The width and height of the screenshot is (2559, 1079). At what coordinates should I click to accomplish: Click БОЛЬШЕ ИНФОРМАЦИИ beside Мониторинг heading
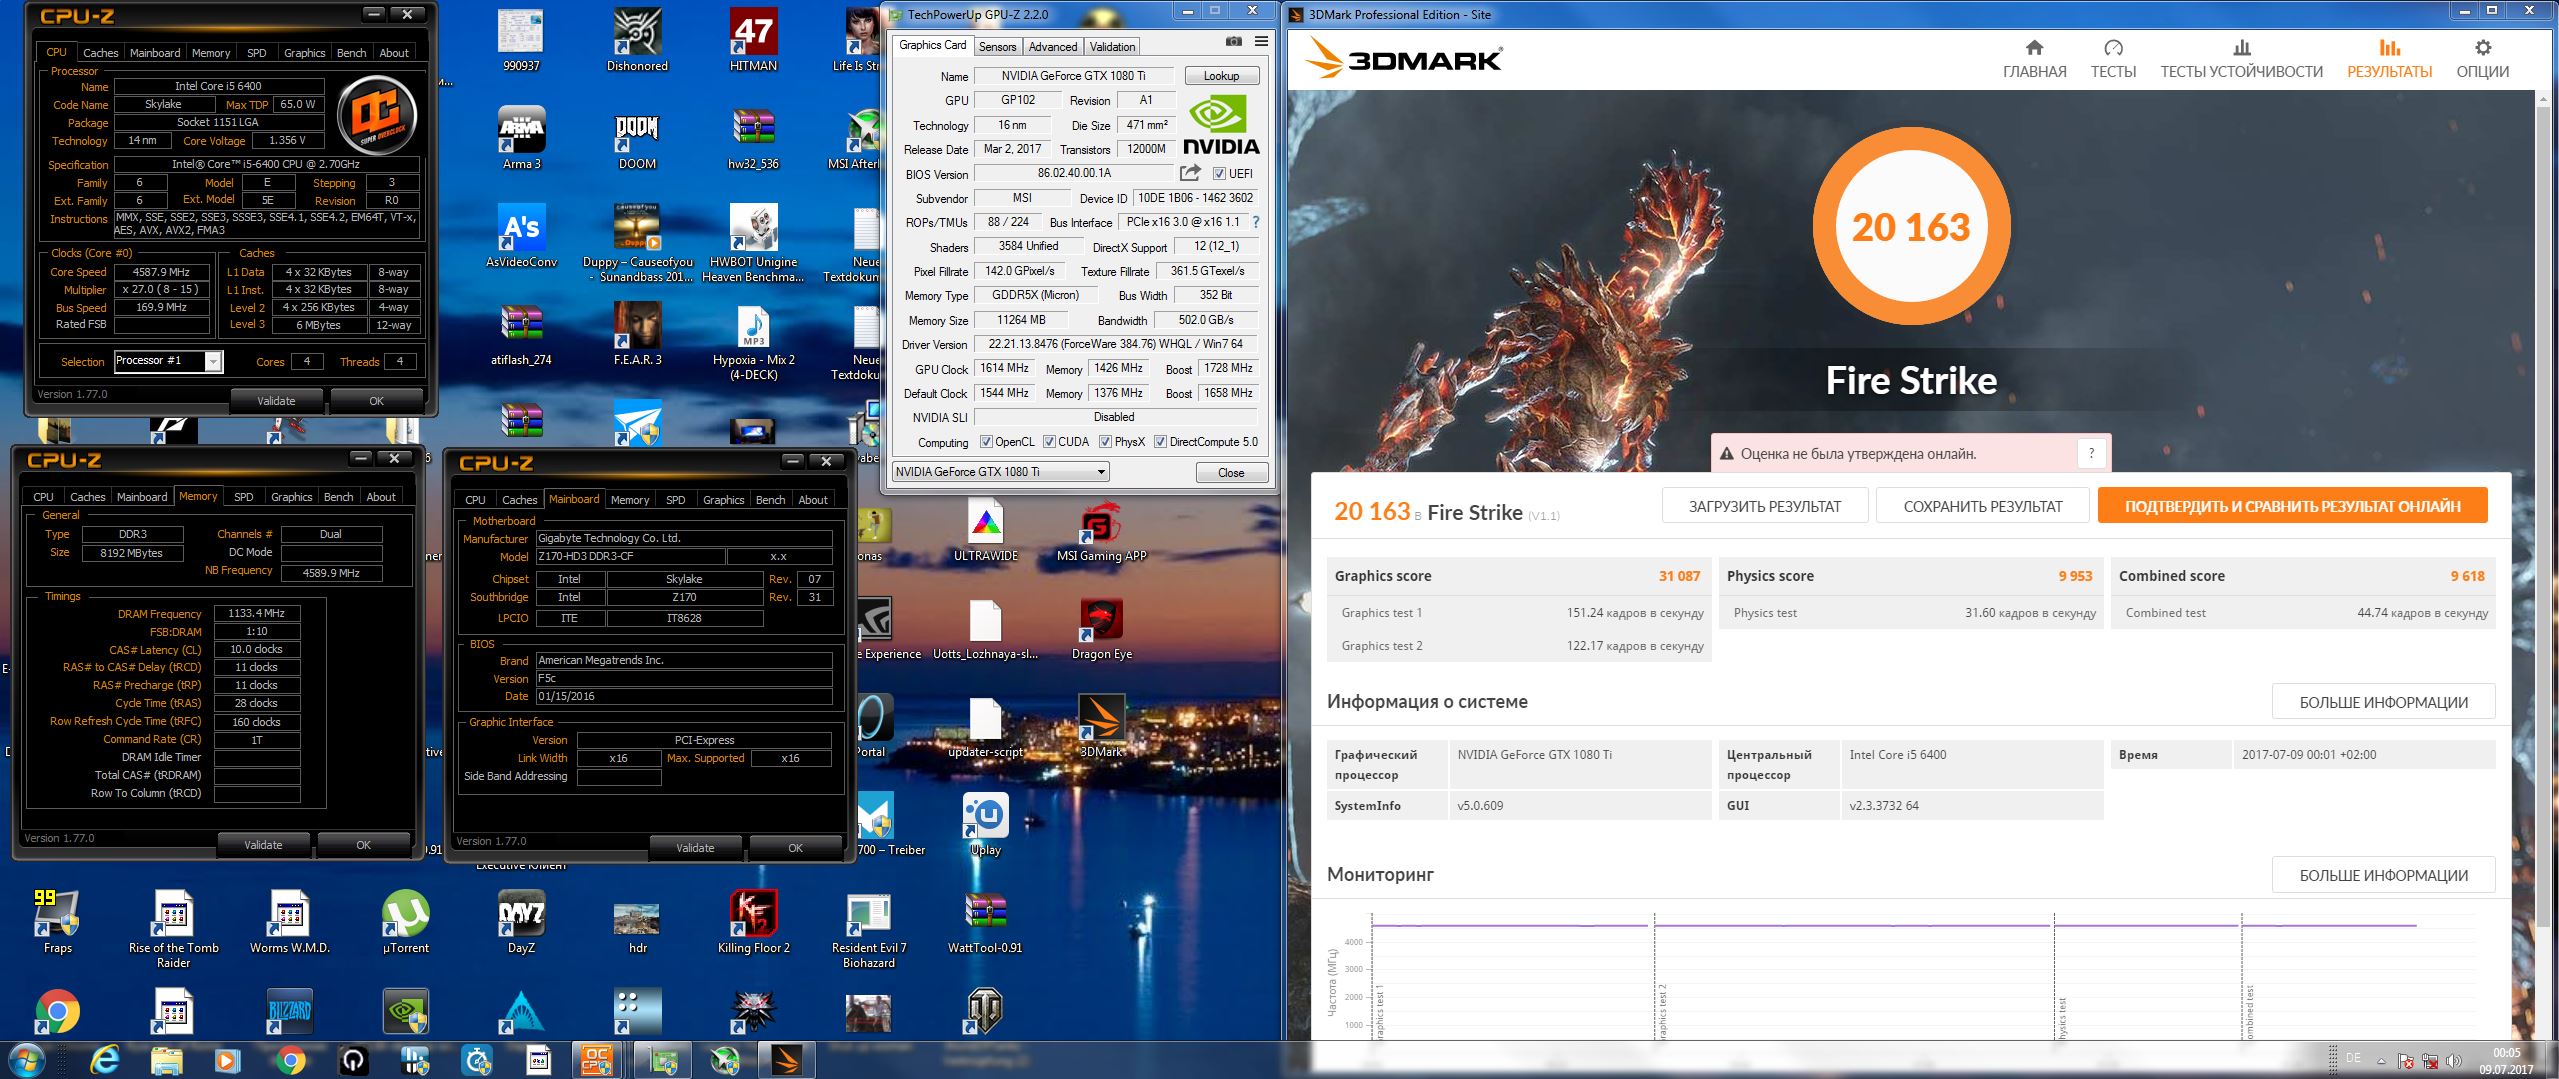(x=2383, y=875)
